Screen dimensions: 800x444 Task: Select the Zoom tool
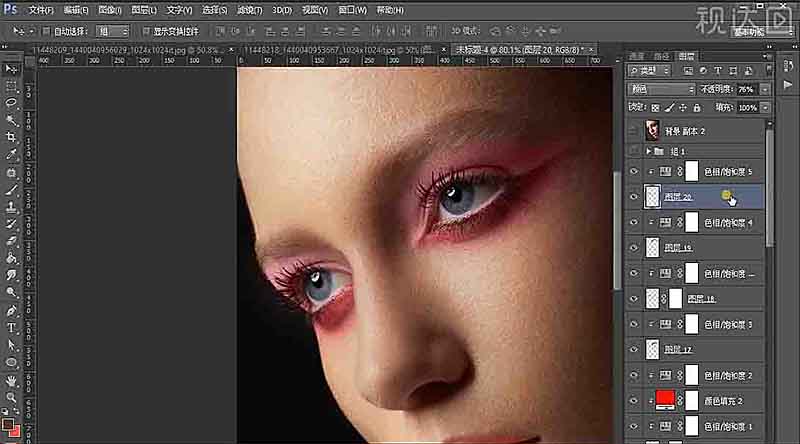tap(11, 398)
